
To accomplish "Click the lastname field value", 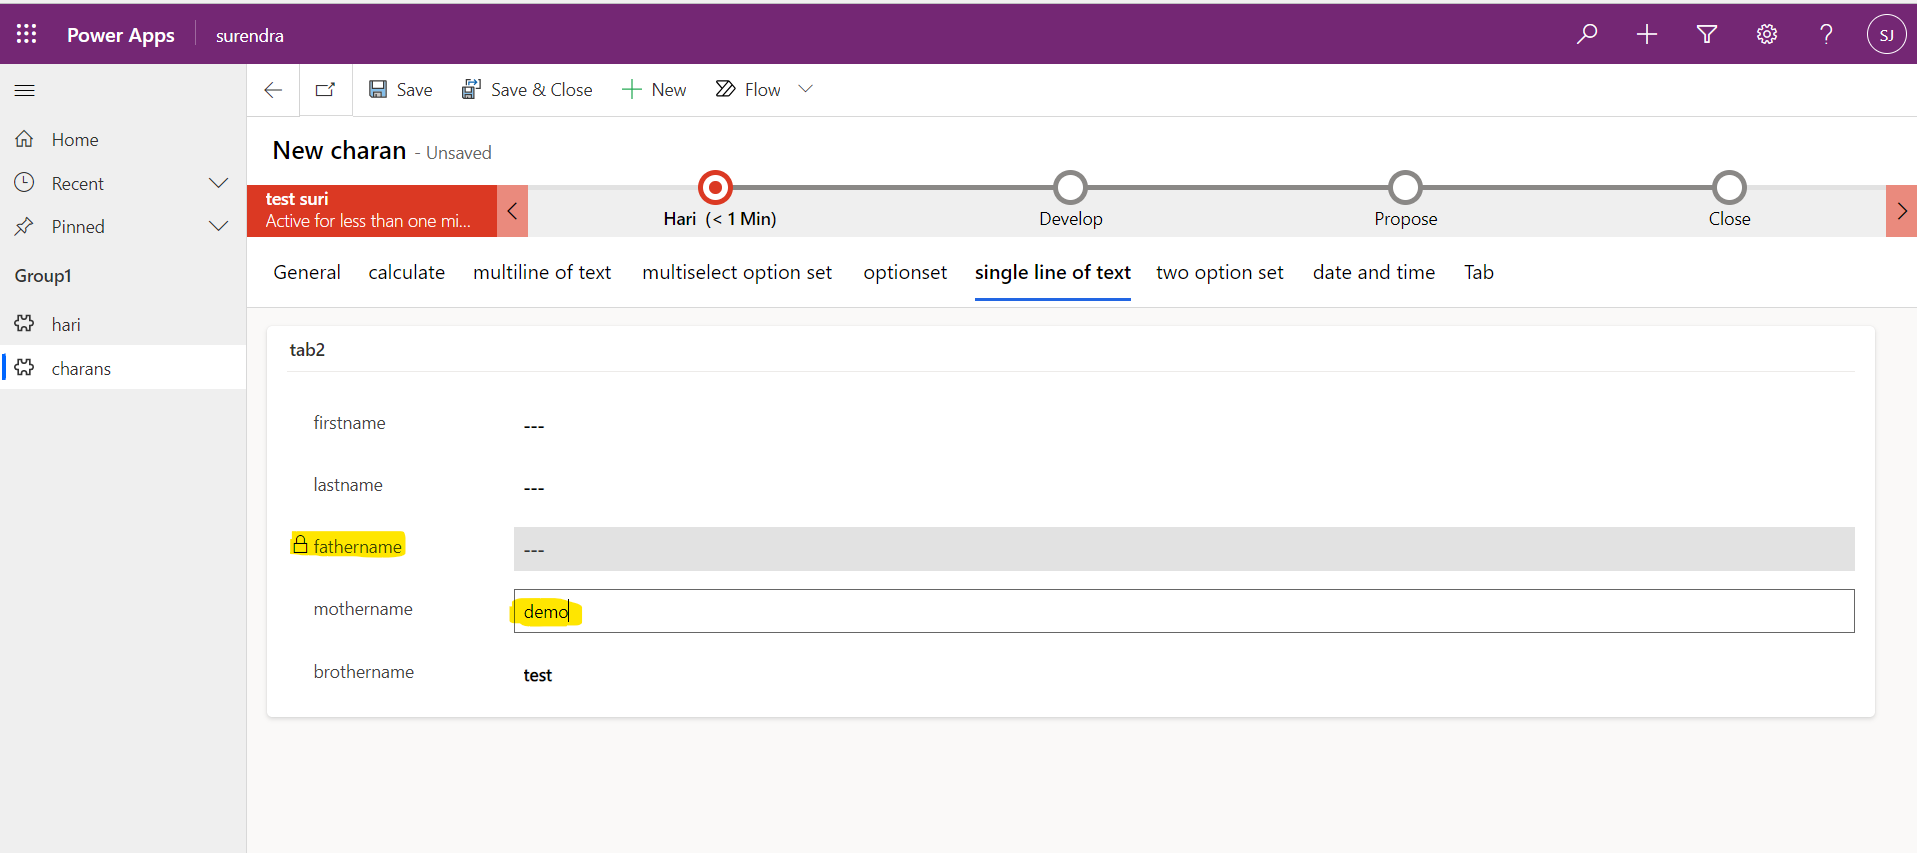I will click(x=1184, y=487).
